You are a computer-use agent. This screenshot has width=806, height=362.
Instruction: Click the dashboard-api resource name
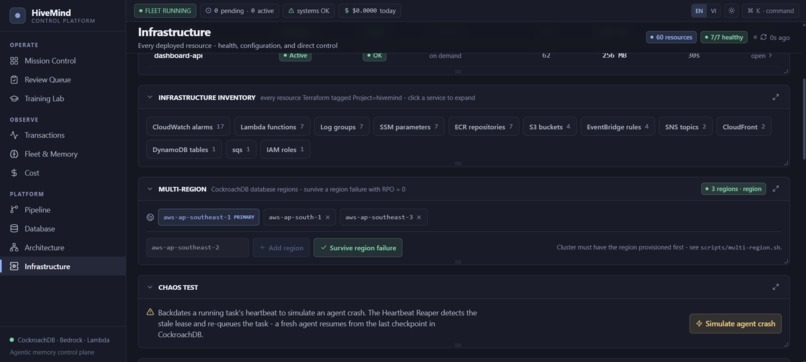click(x=178, y=56)
